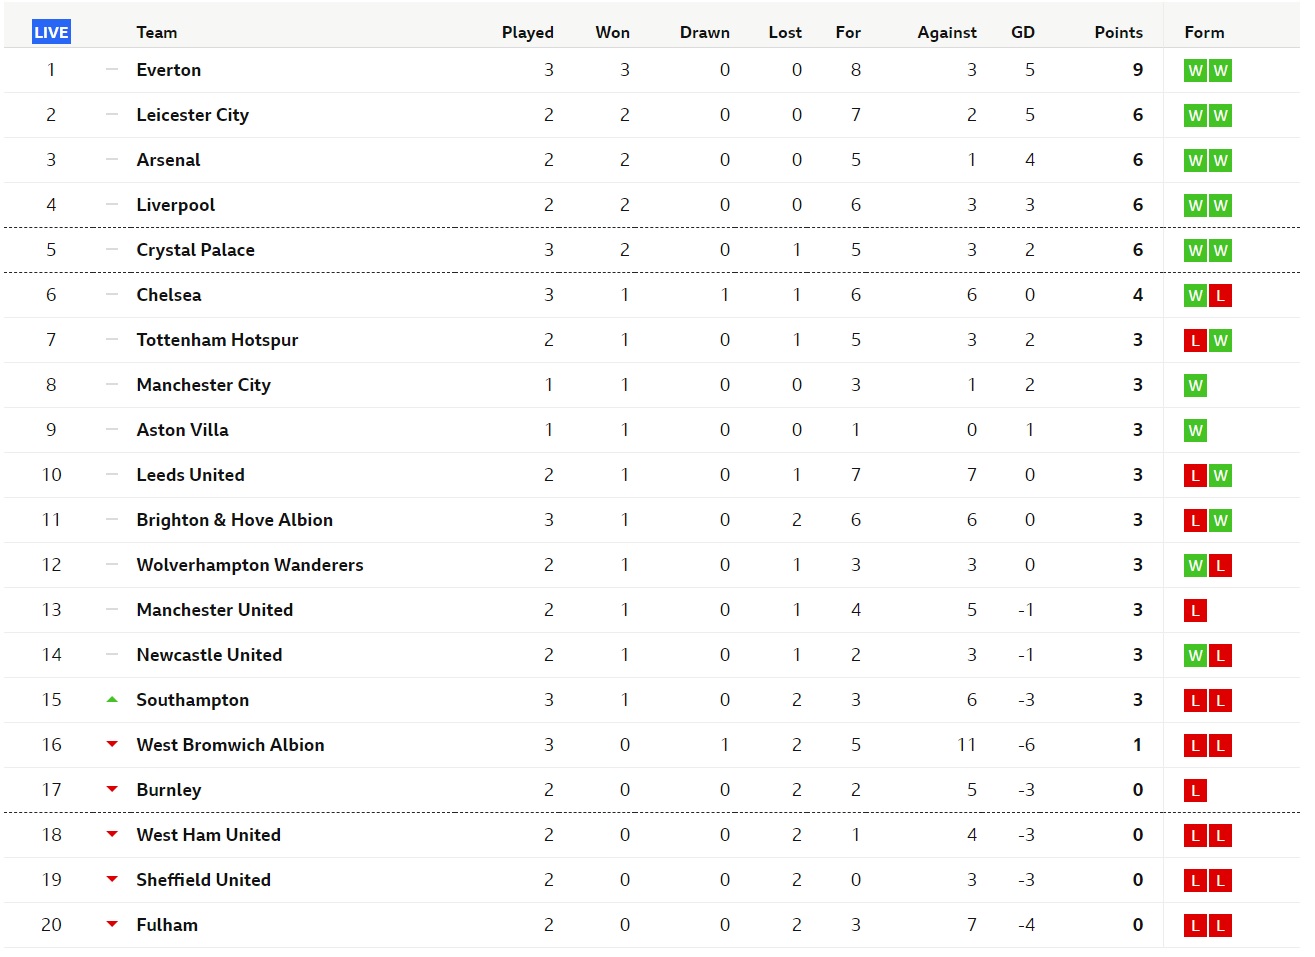This screenshot has height=957, width=1315.
Task: Click Sheffield United's red down-arrow icon
Action: (112, 879)
